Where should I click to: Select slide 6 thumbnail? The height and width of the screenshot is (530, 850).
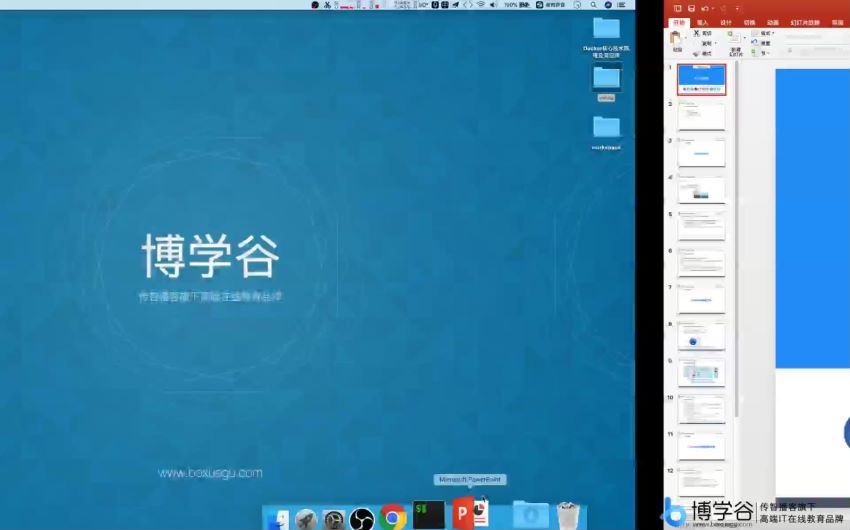pyautogui.click(x=701, y=263)
